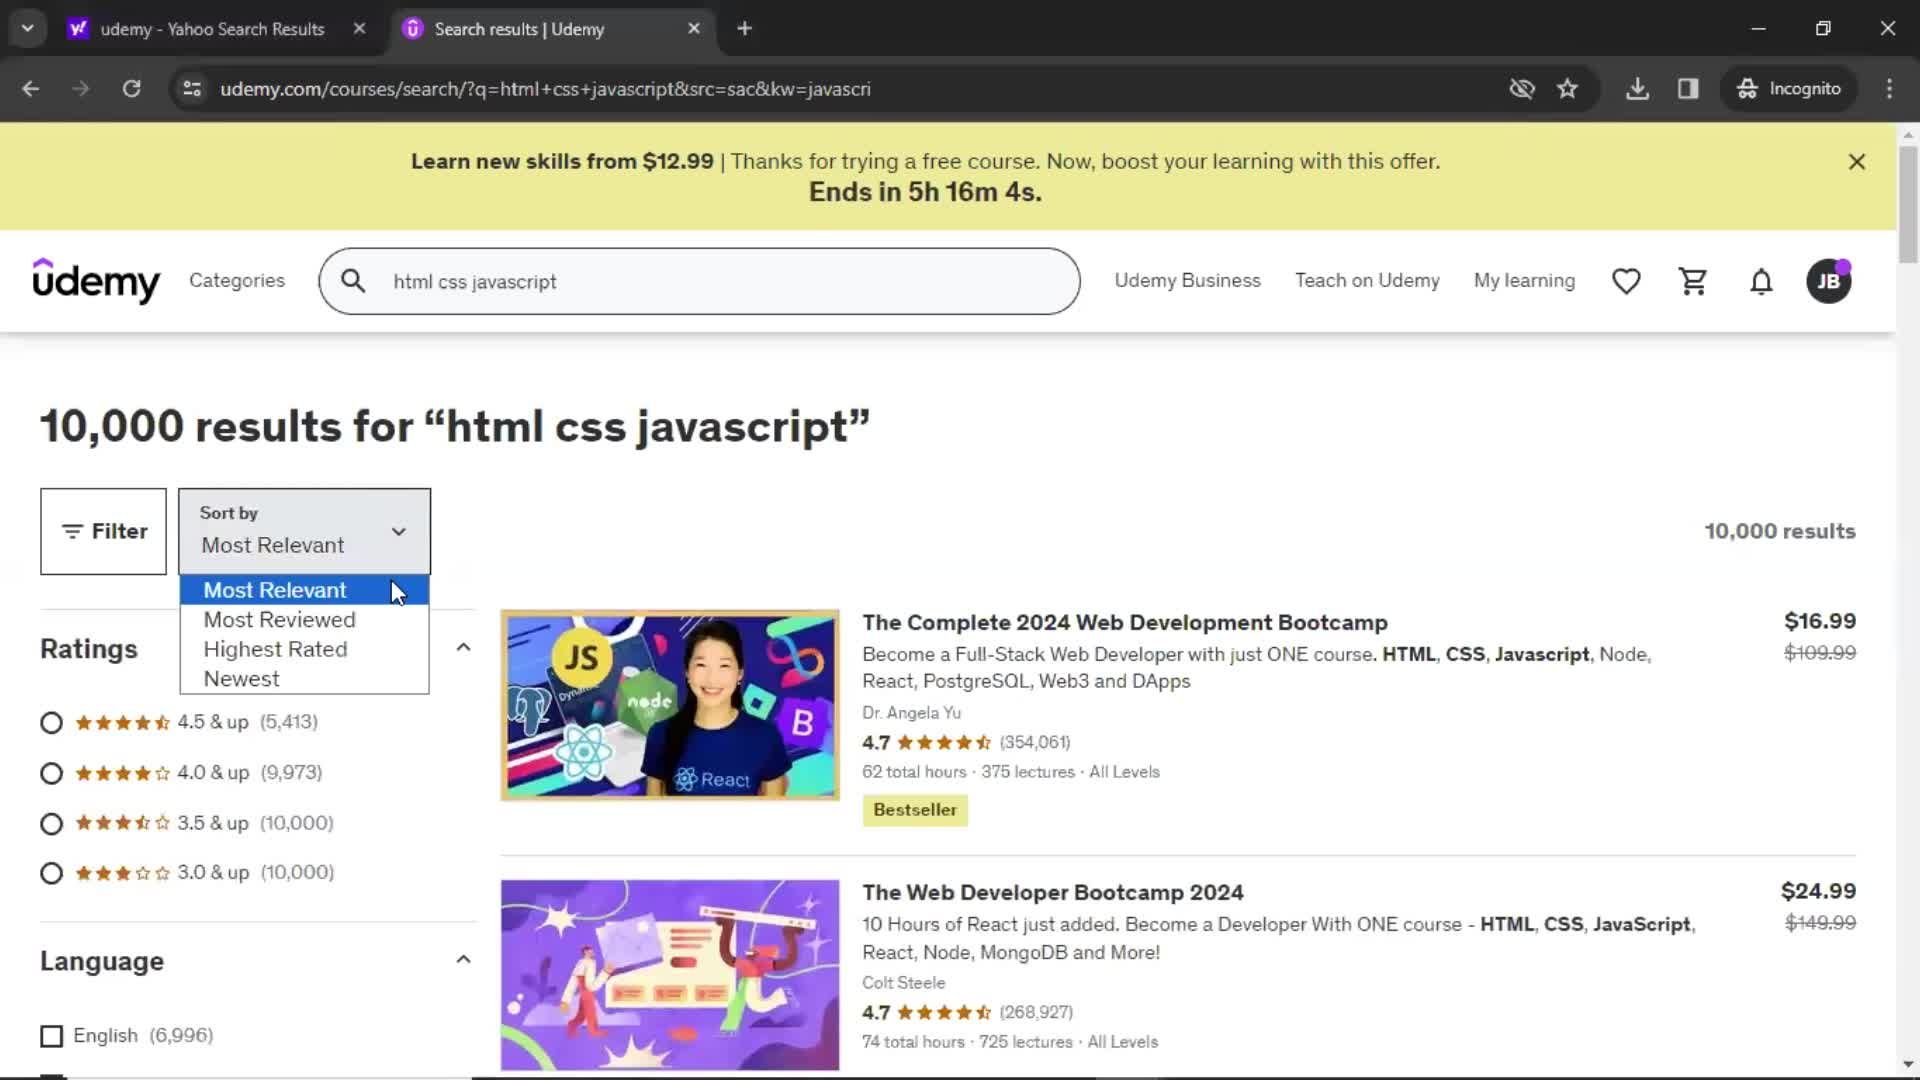Collapse the Ratings section chevron
This screenshot has width=1920, height=1080.
pyautogui.click(x=463, y=648)
